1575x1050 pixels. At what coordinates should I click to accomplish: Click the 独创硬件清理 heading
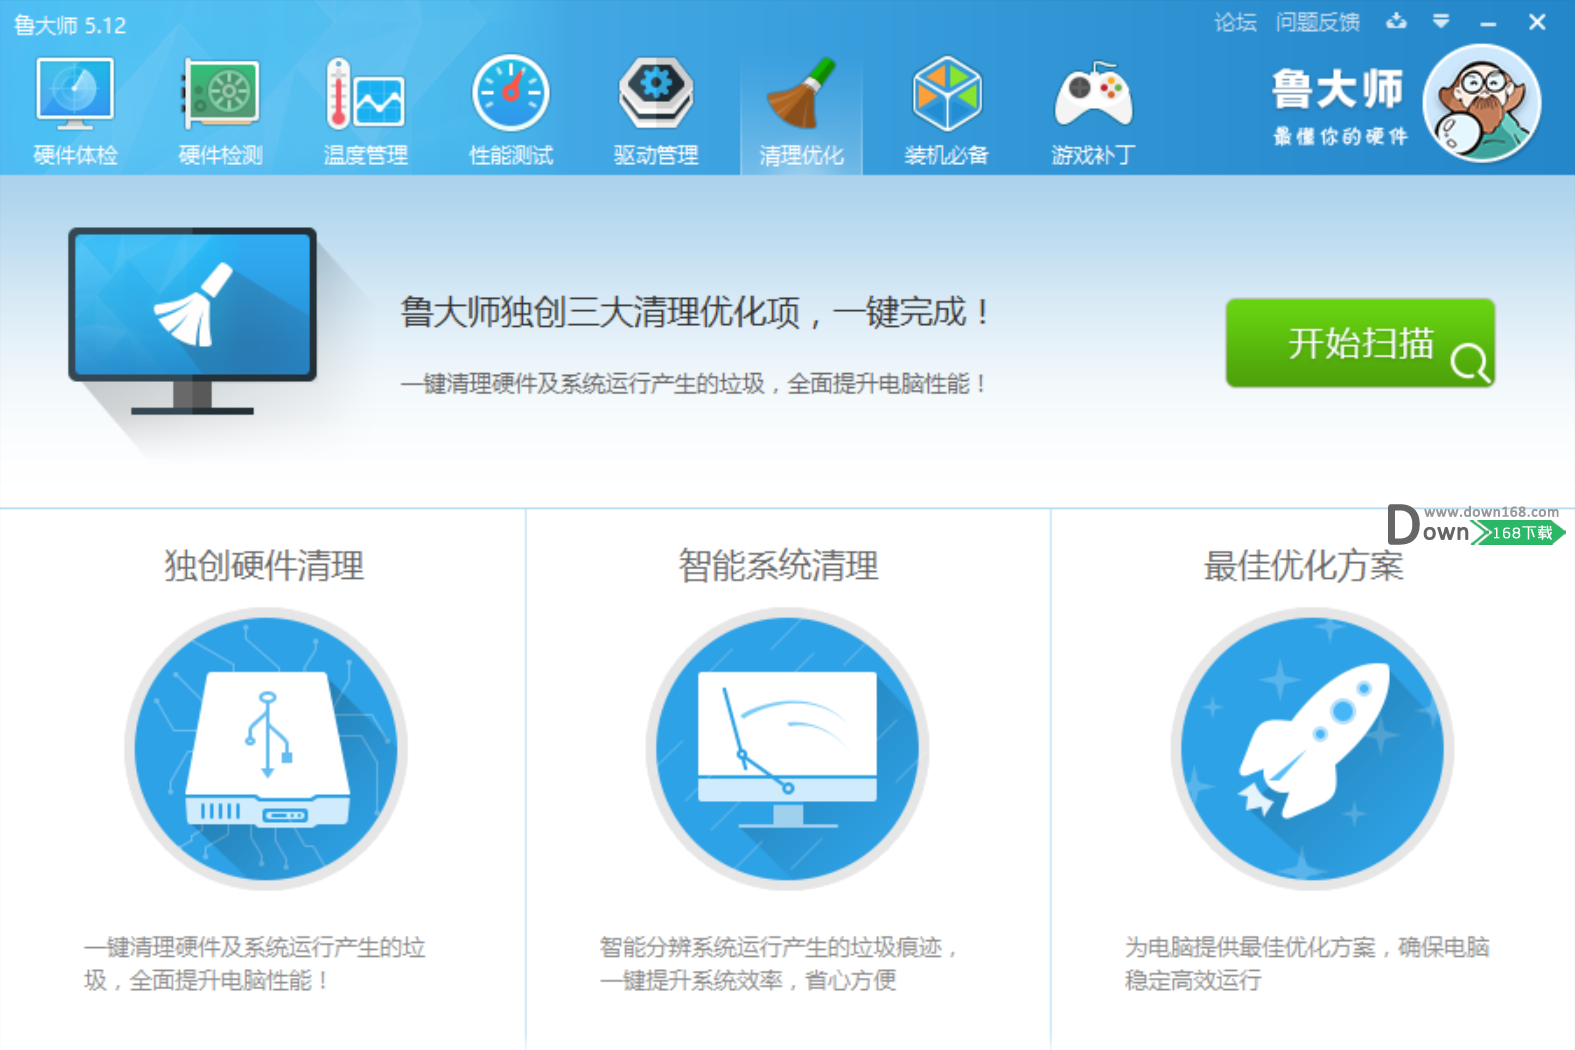(x=264, y=566)
